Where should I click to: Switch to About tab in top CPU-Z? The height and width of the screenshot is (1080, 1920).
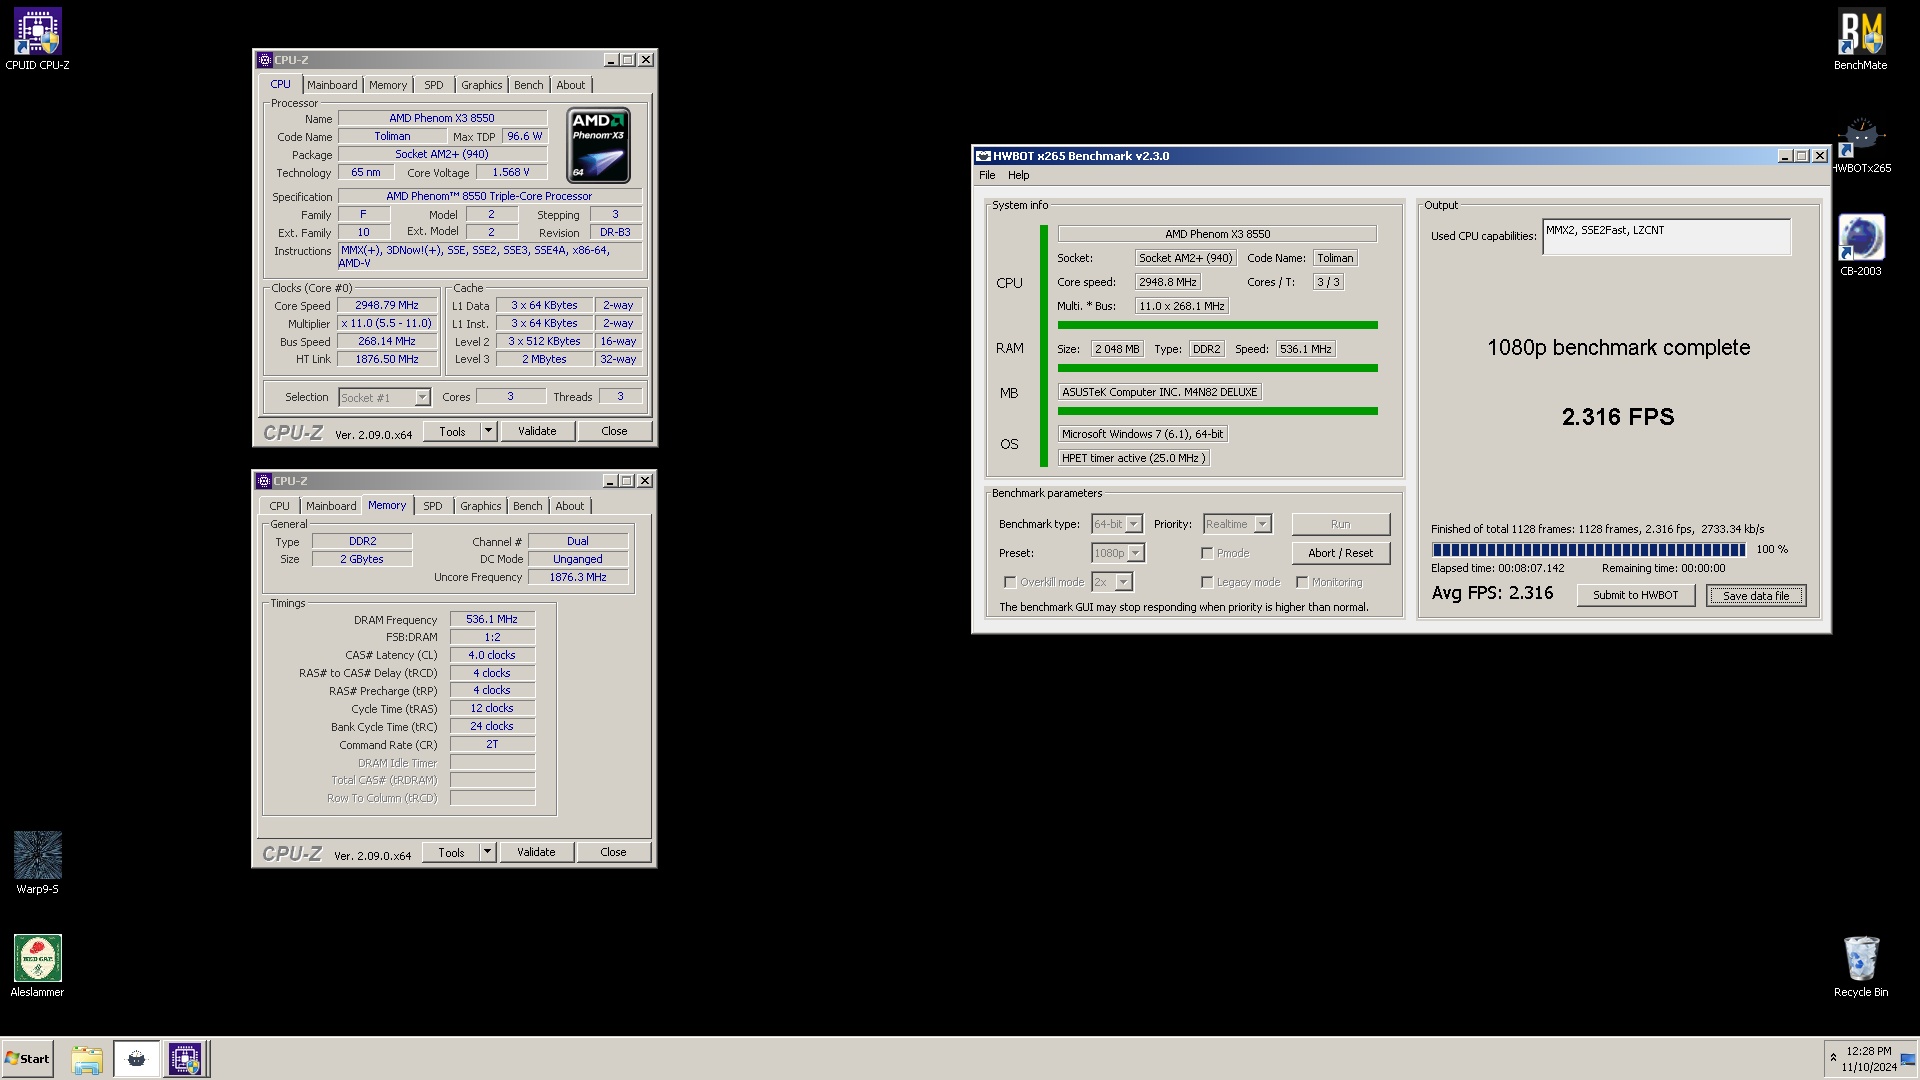point(571,85)
